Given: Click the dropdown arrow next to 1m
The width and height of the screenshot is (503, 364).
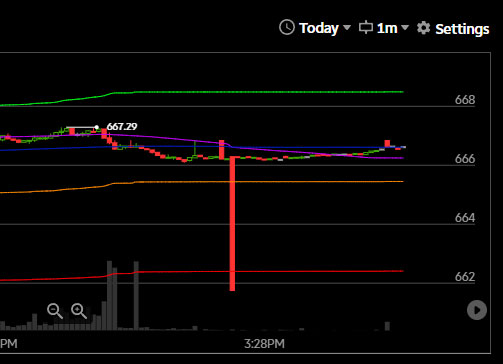Looking at the screenshot, I should pos(405,27).
